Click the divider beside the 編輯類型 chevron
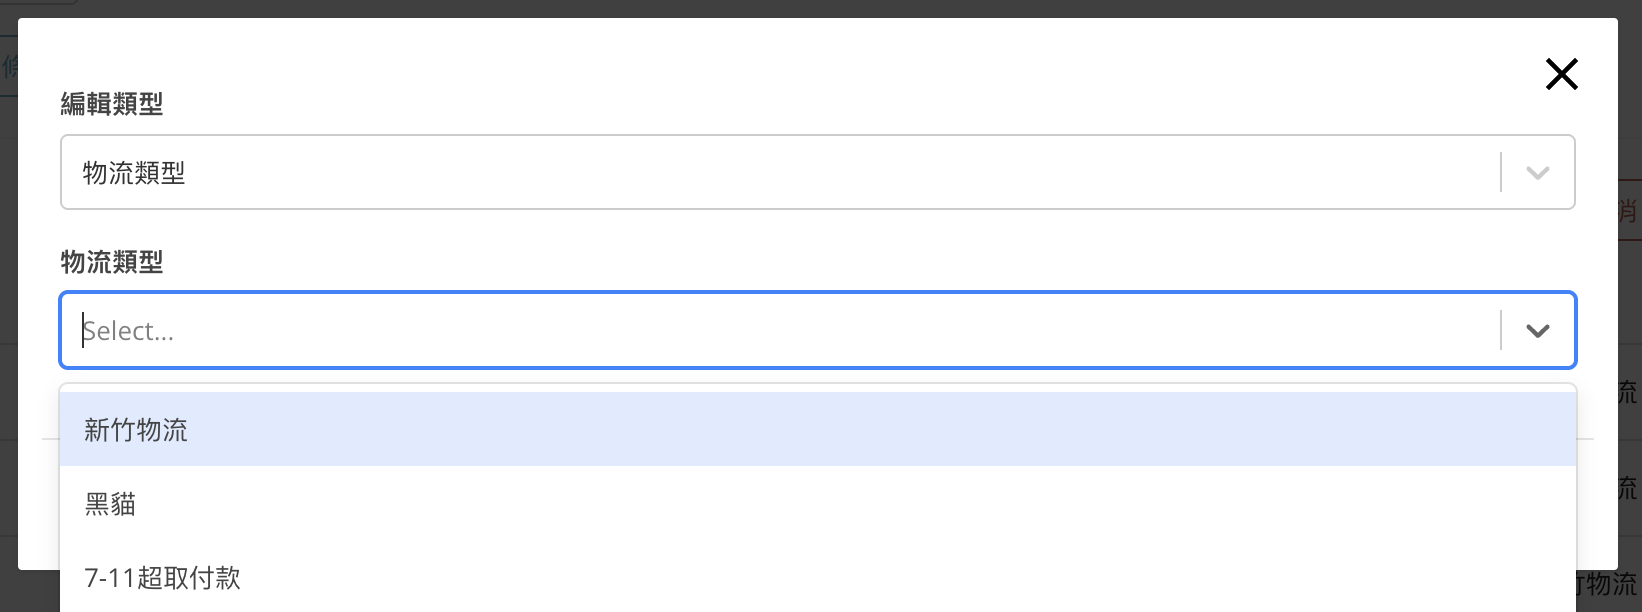 [x=1501, y=173]
